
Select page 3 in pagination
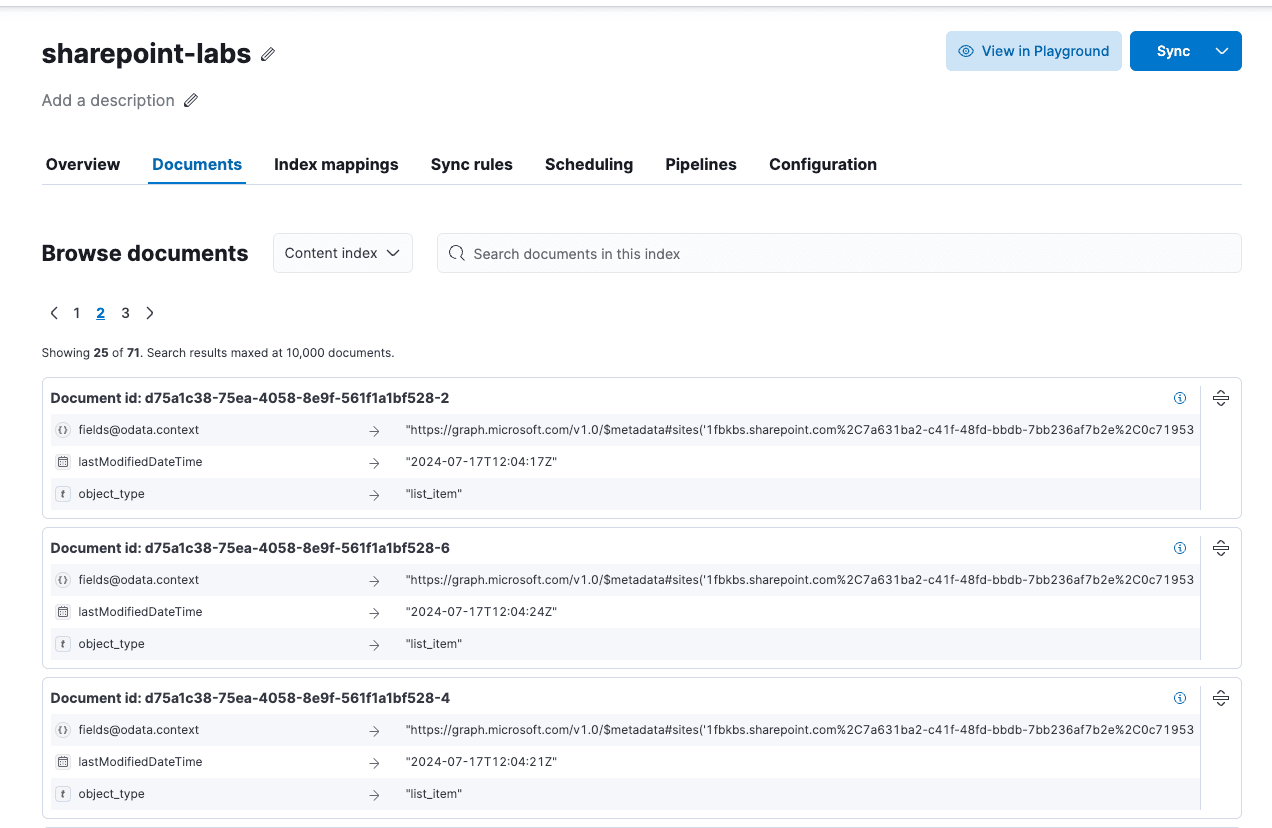[125, 312]
